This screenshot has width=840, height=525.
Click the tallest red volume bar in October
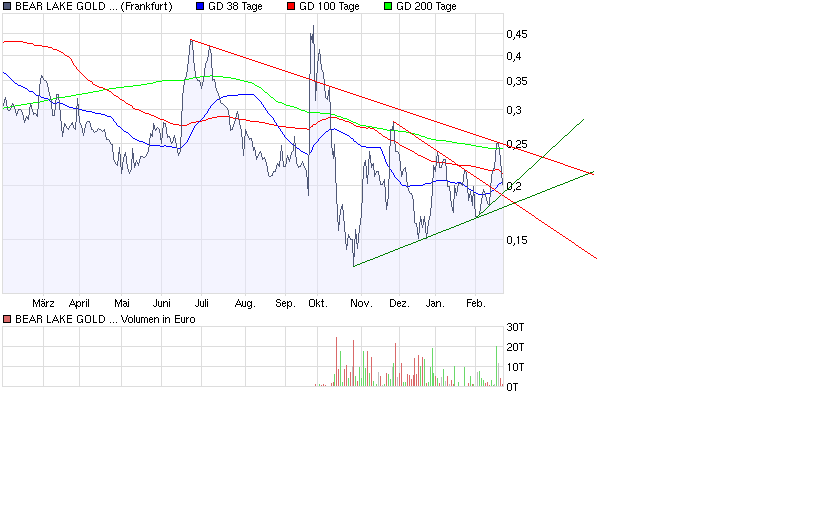(336, 362)
